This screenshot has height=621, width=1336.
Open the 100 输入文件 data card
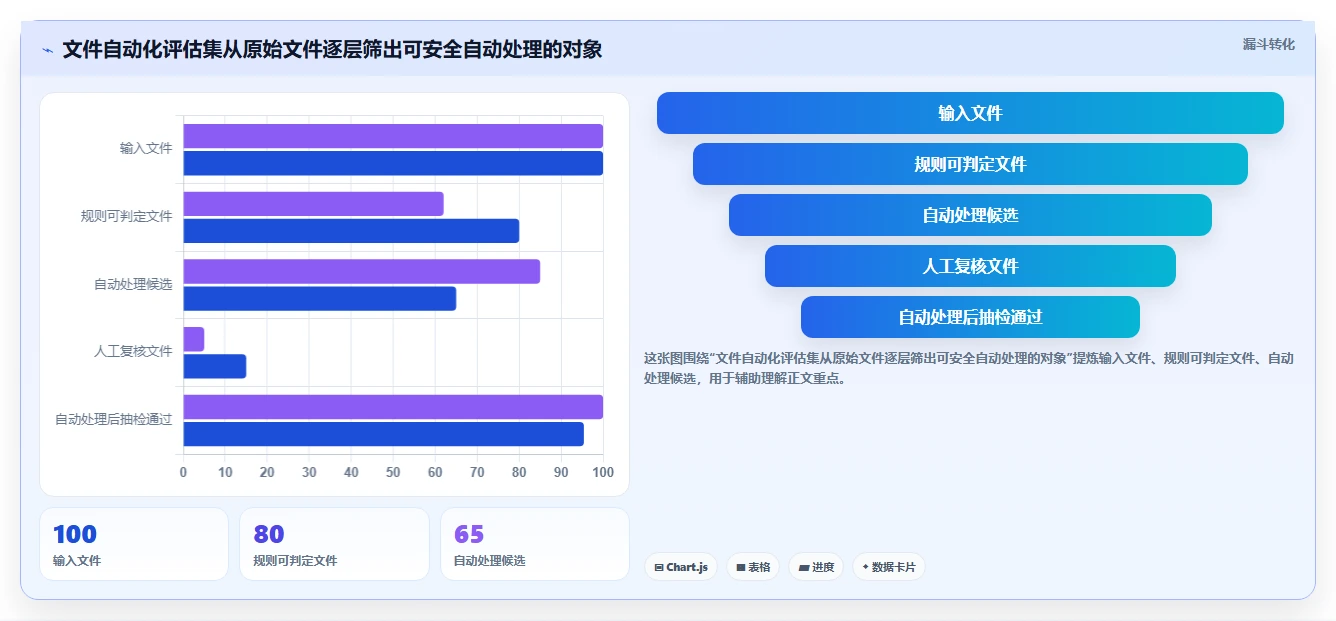click(134, 544)
